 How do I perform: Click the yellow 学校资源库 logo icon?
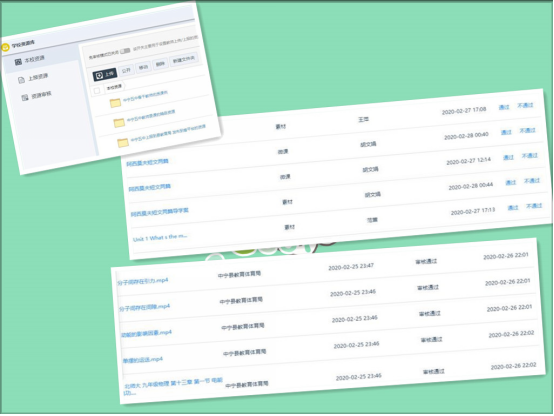5,47
